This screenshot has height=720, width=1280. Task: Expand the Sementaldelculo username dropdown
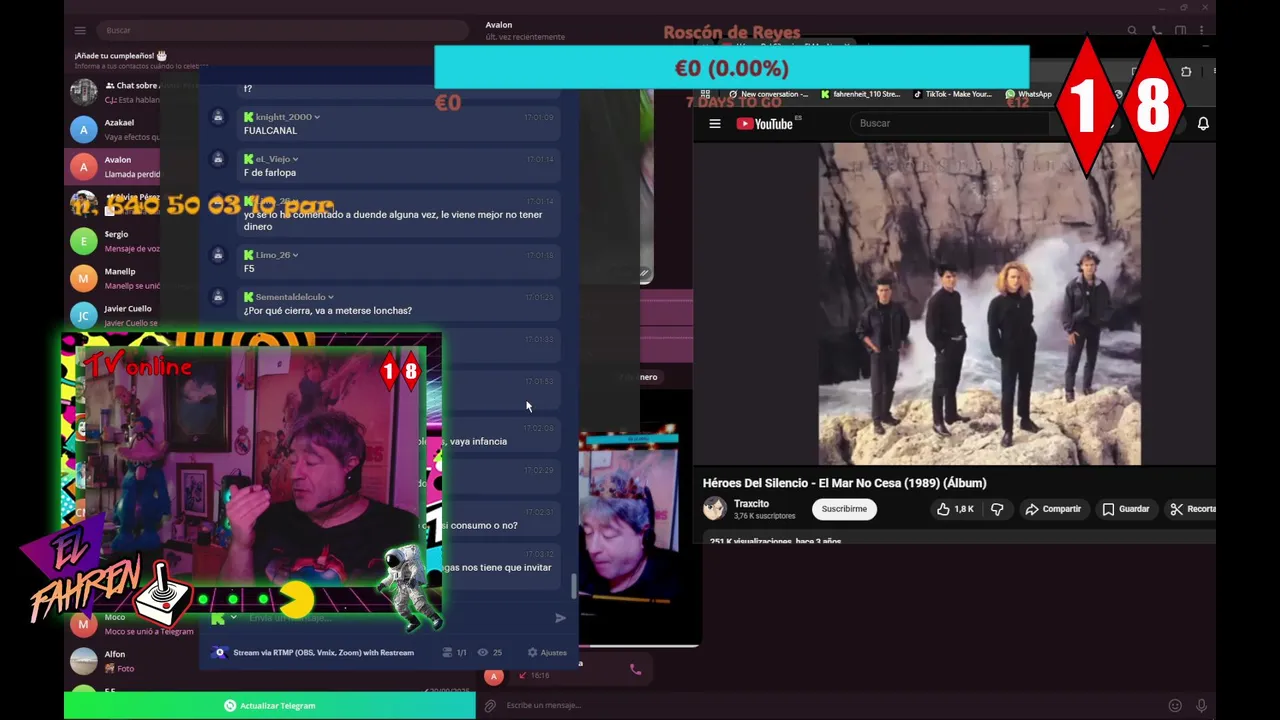331,297
